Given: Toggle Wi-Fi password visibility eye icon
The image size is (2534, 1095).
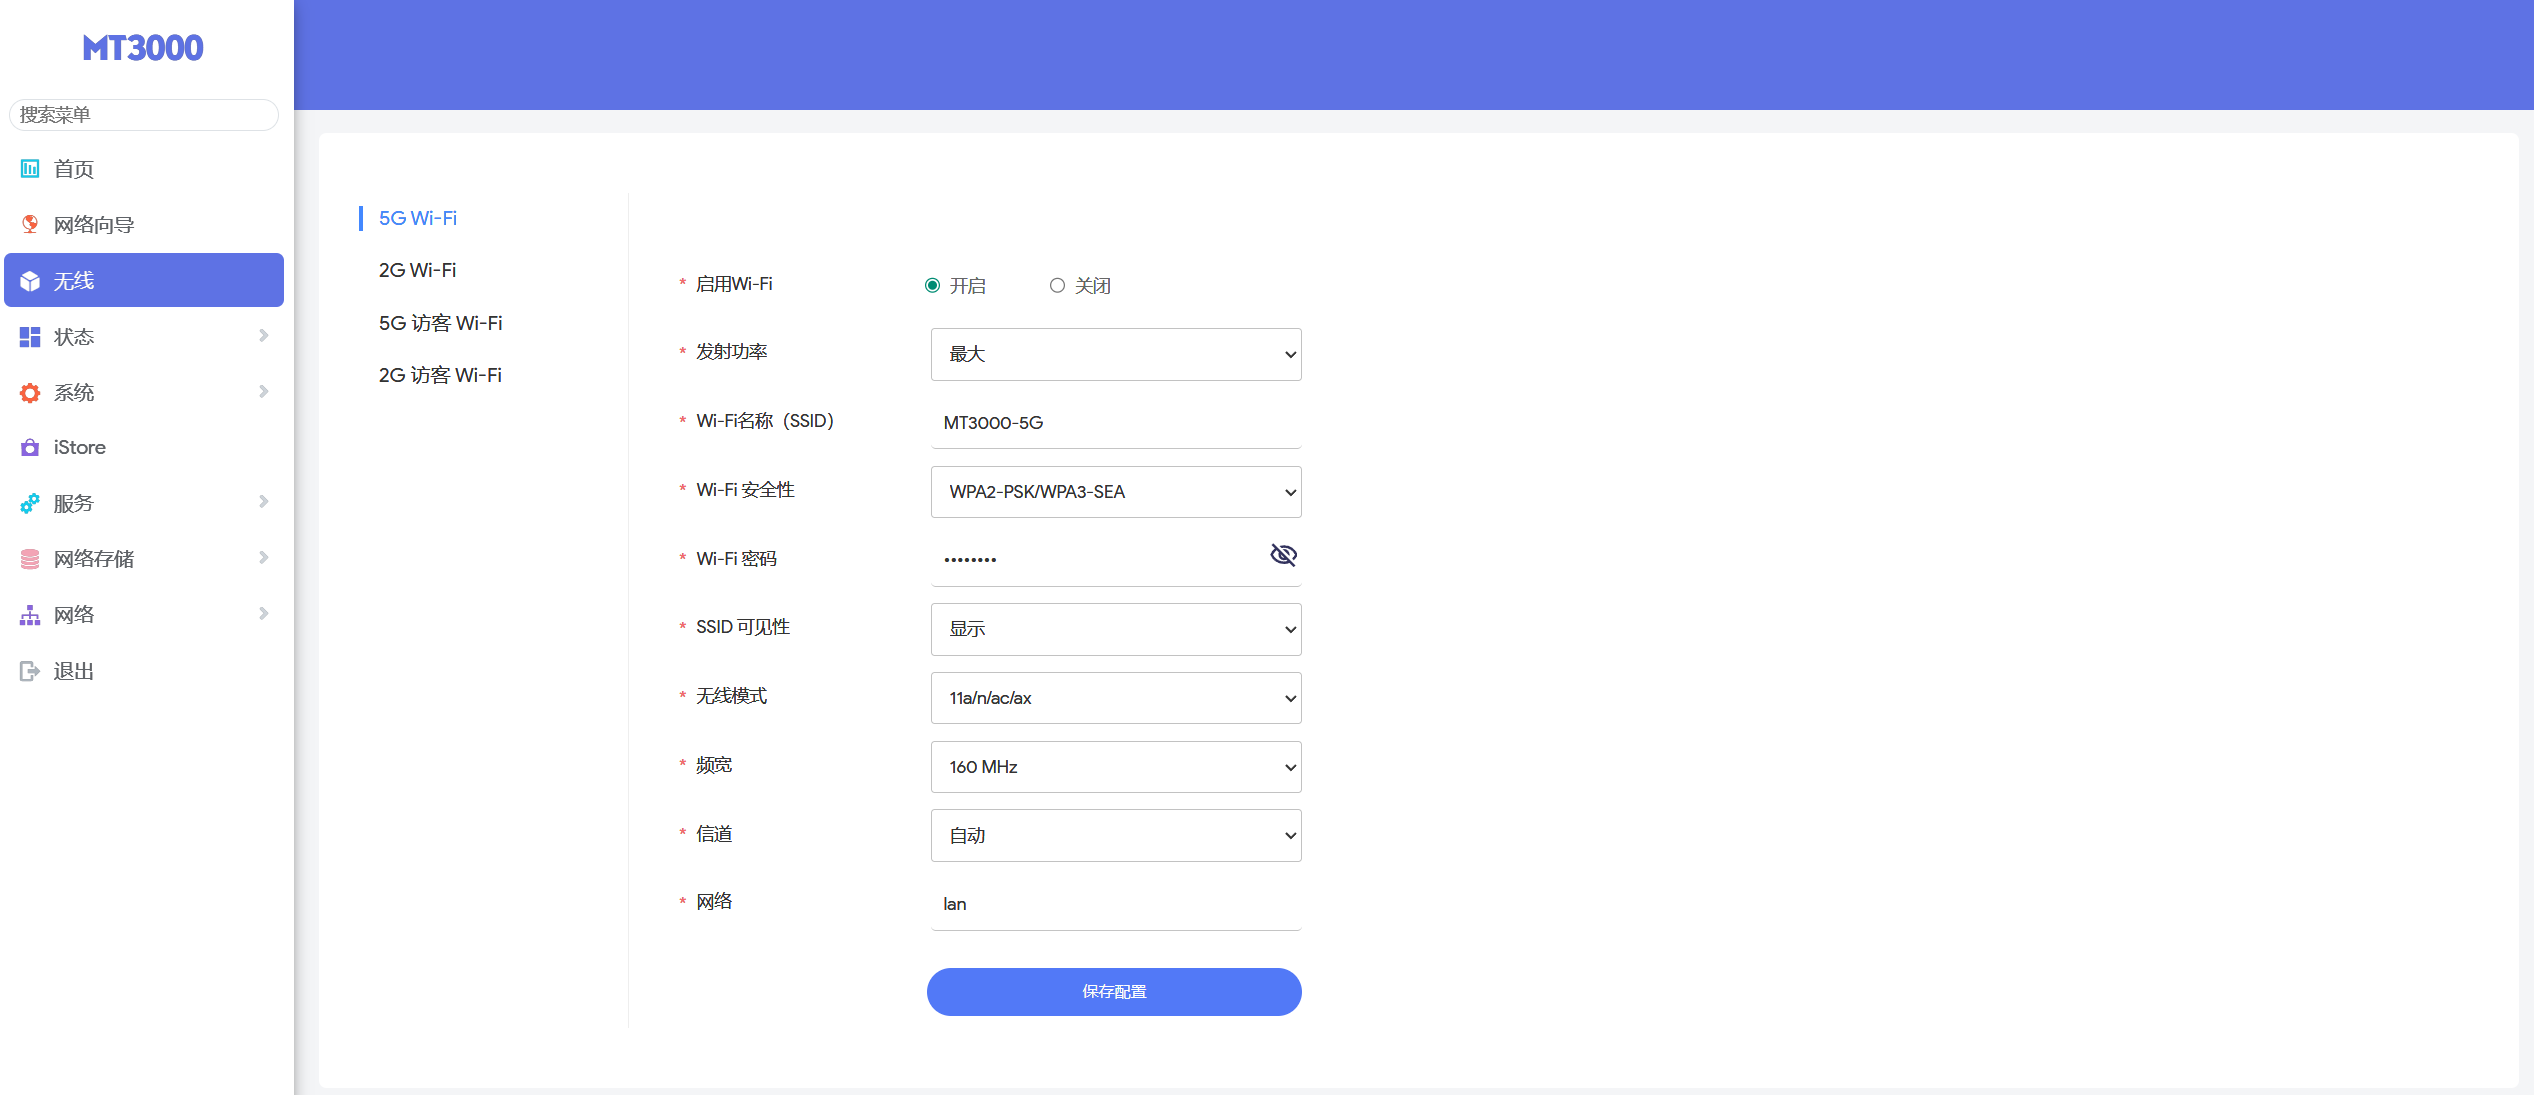Looking at the screenshot, I should (1283, 555).
